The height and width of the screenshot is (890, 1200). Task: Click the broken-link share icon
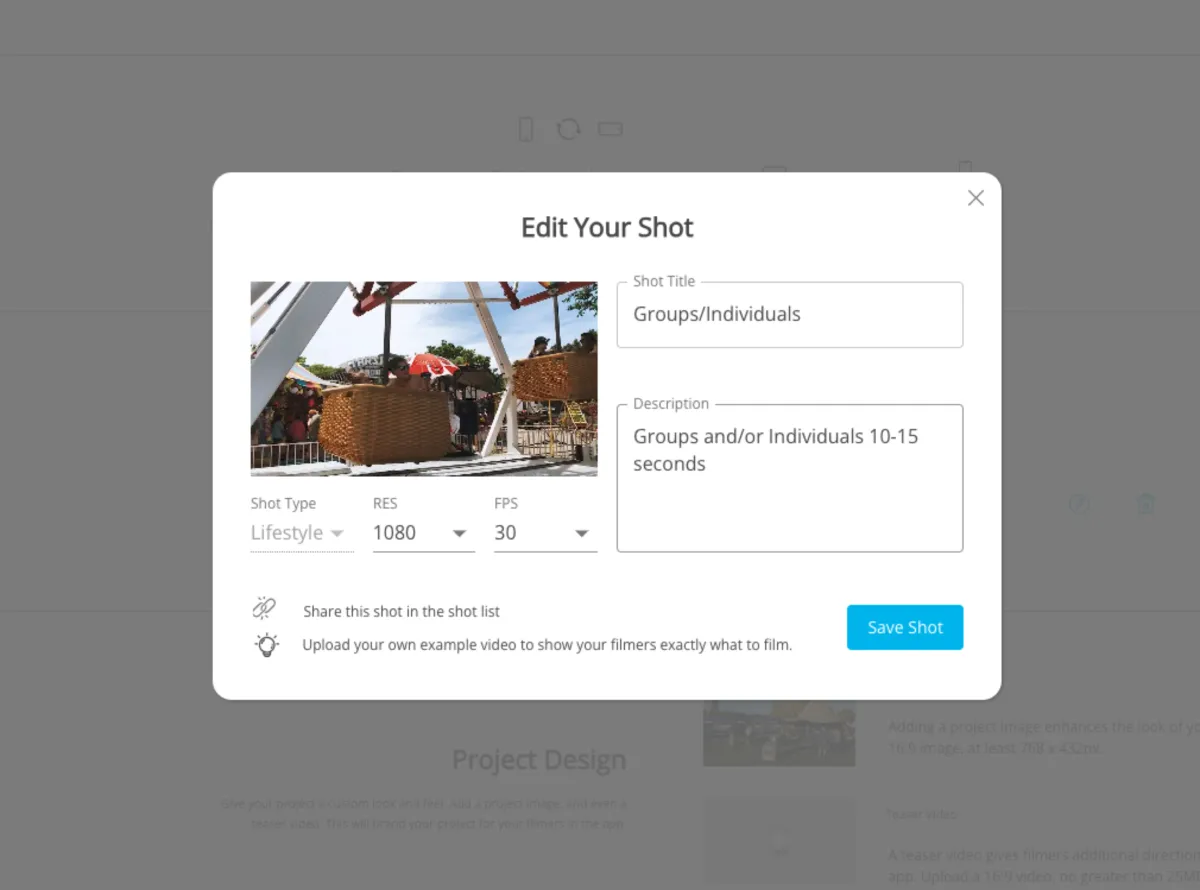[264, 607]
